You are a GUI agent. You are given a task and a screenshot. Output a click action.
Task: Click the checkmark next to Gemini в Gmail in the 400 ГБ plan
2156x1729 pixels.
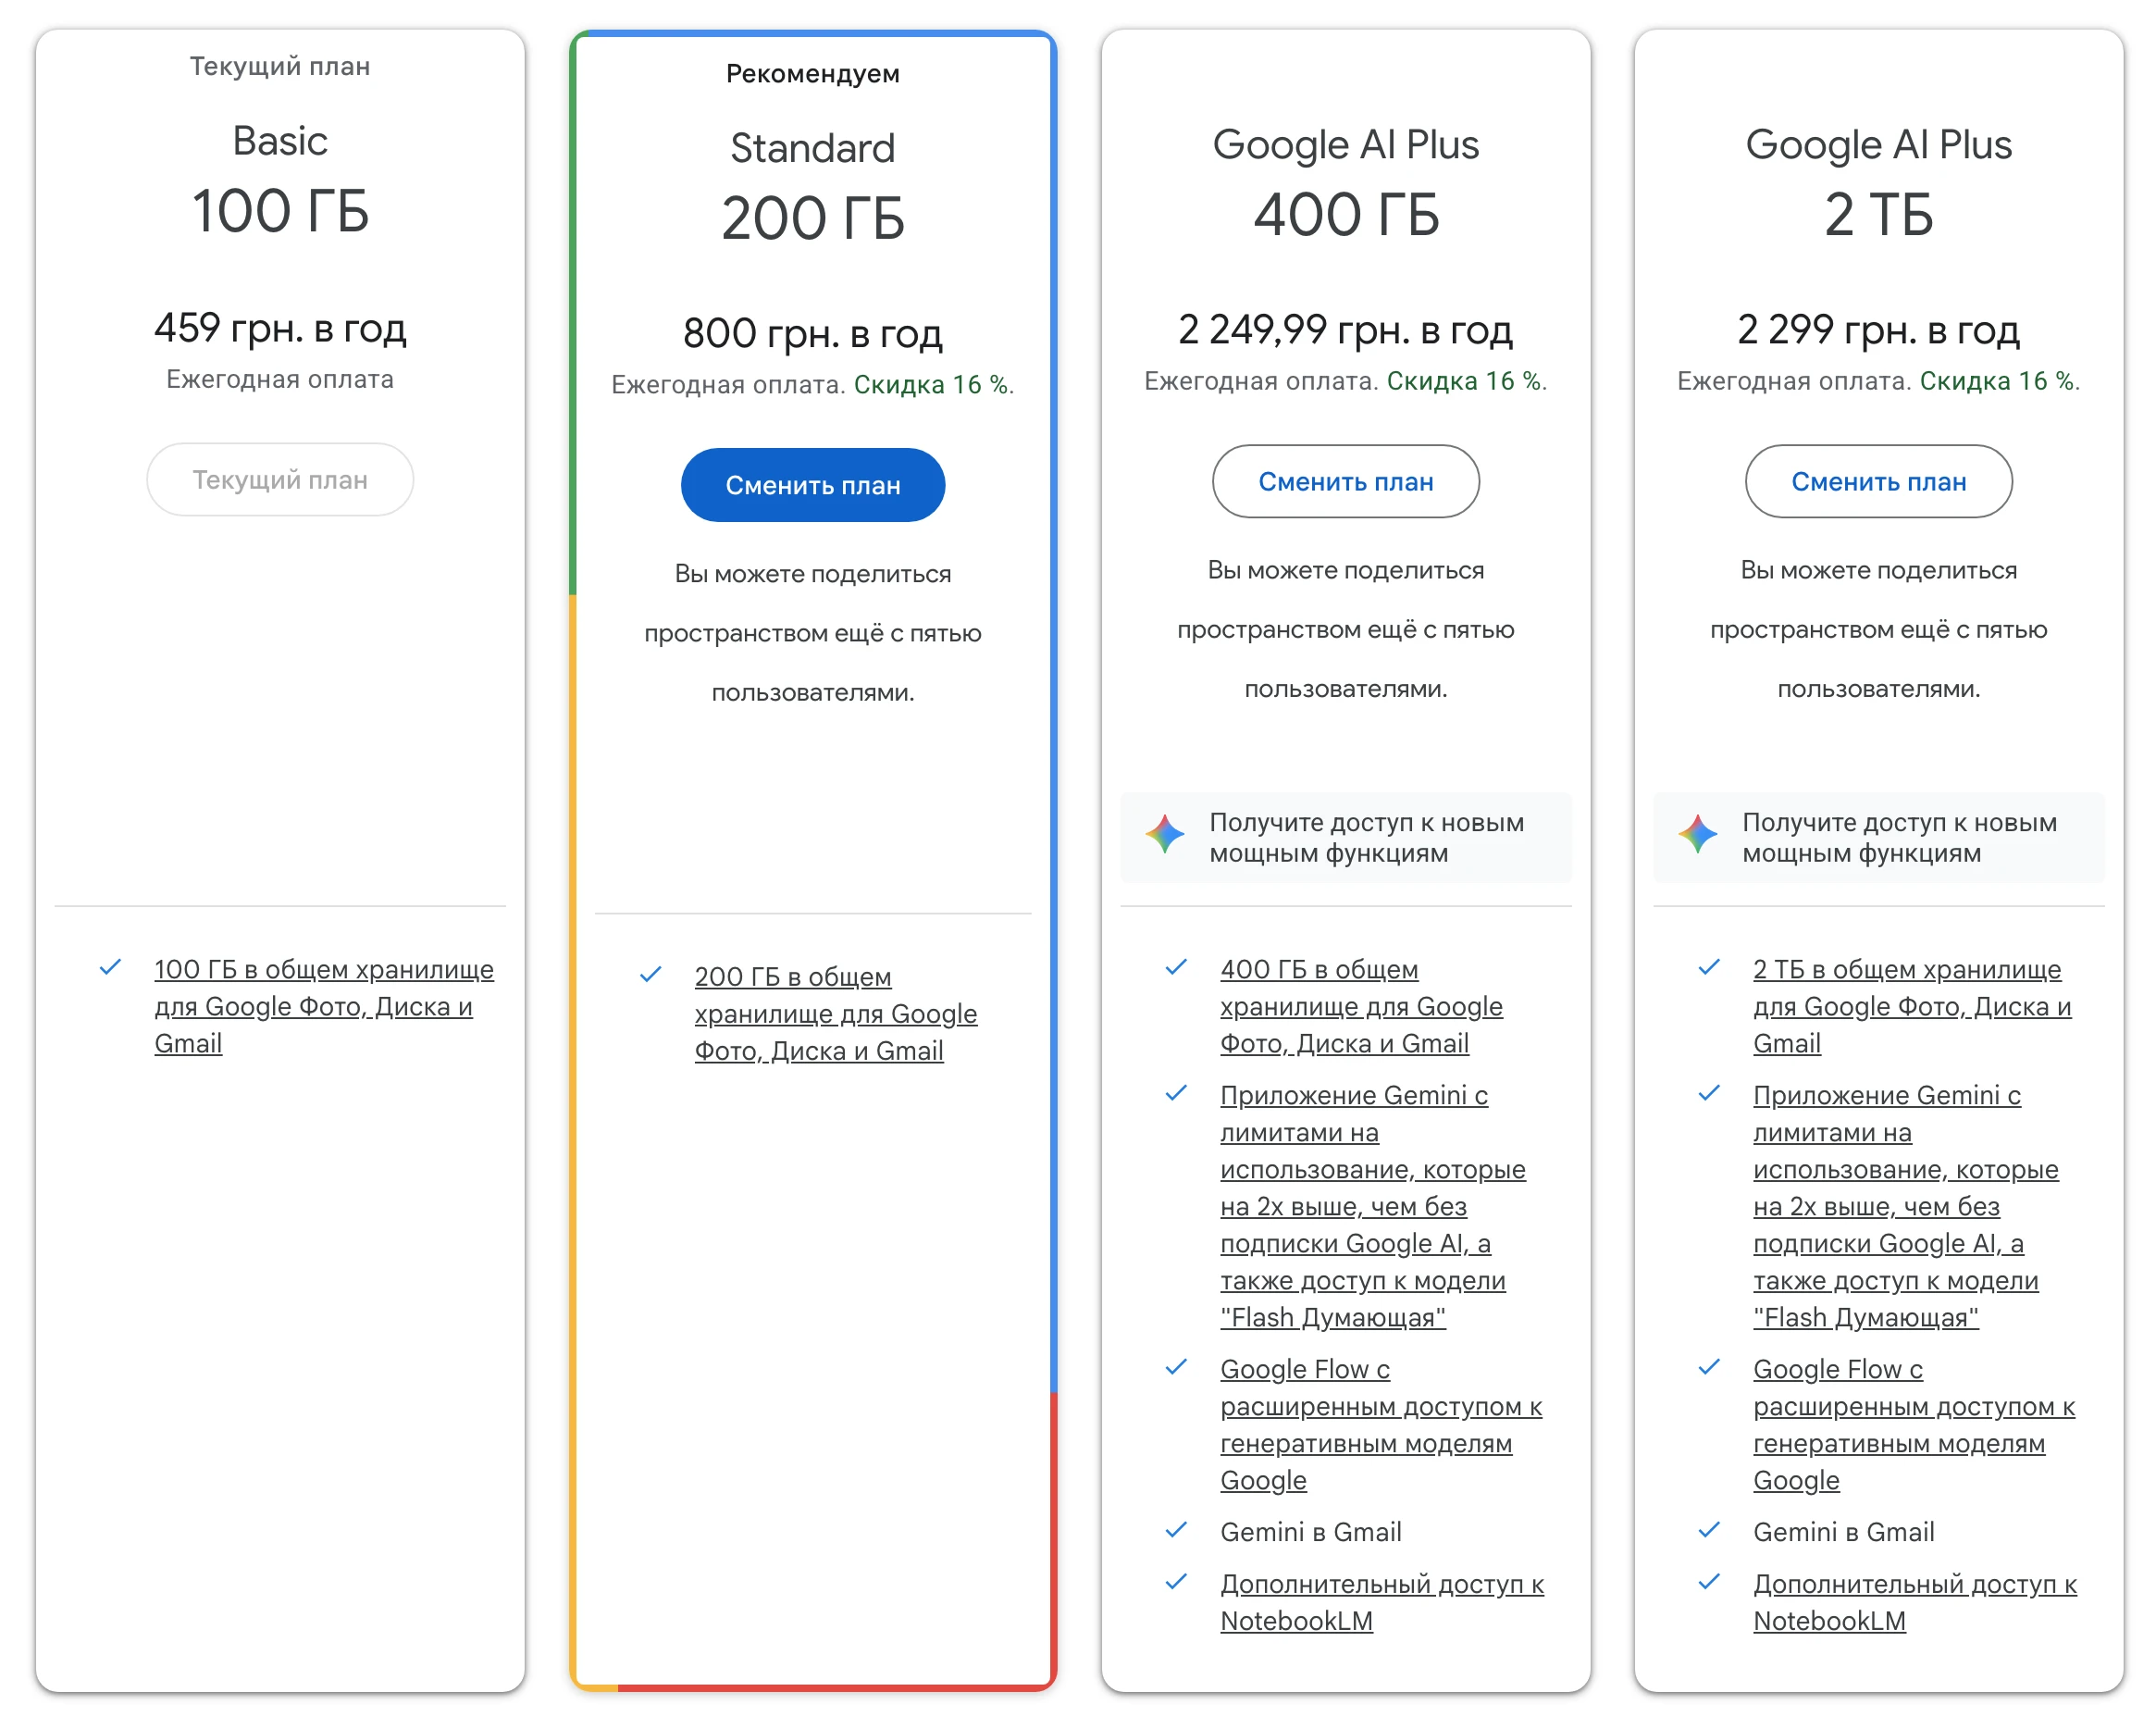point(1176,1530)
